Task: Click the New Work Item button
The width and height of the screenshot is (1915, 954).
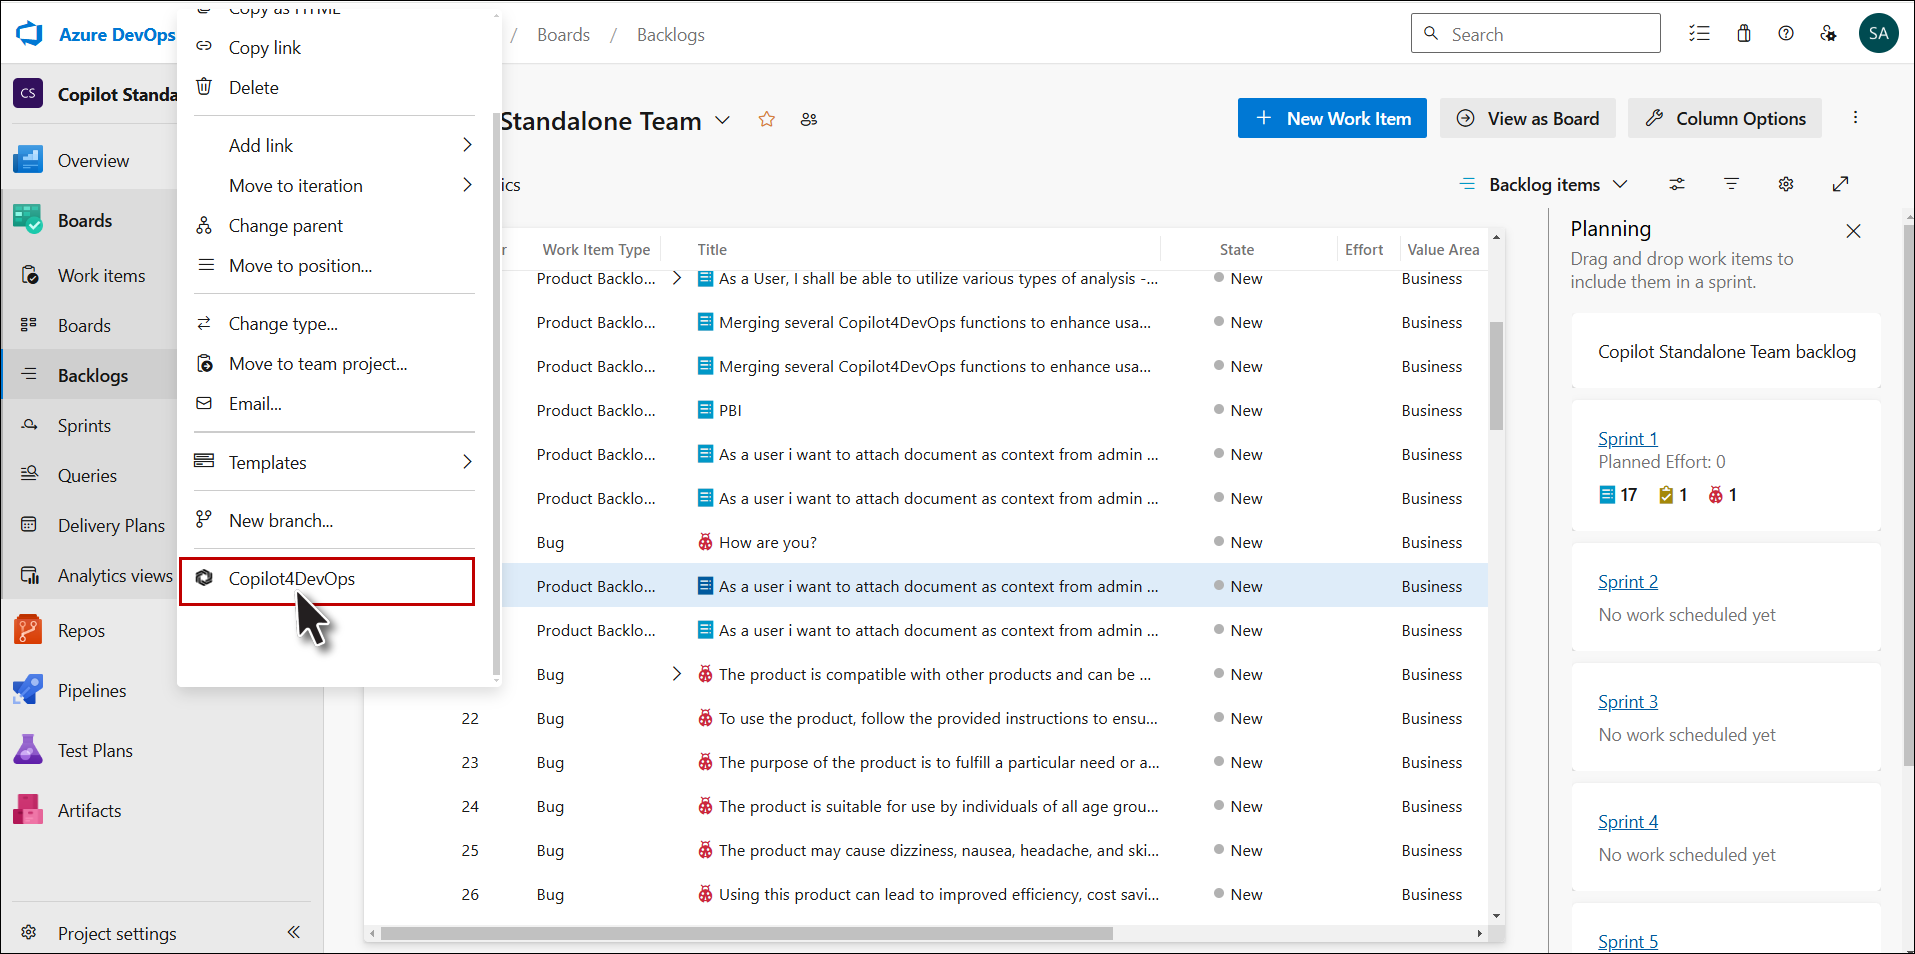Action: point(1332,118)
